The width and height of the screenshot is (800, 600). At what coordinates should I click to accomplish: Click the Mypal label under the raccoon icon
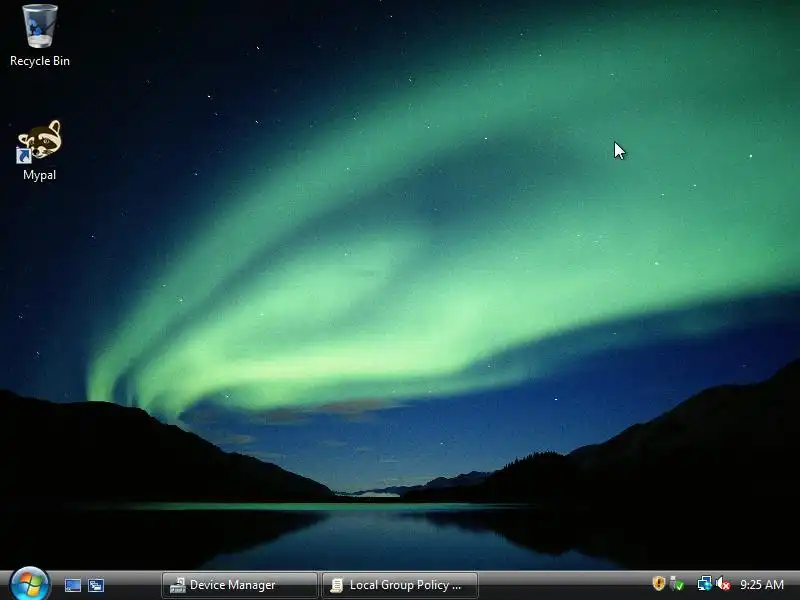[39, 175]
